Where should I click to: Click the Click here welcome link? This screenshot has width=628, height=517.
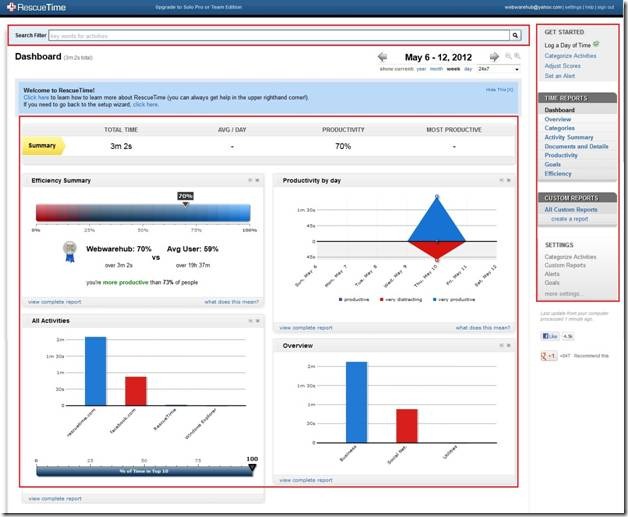(x=36, y=97)
